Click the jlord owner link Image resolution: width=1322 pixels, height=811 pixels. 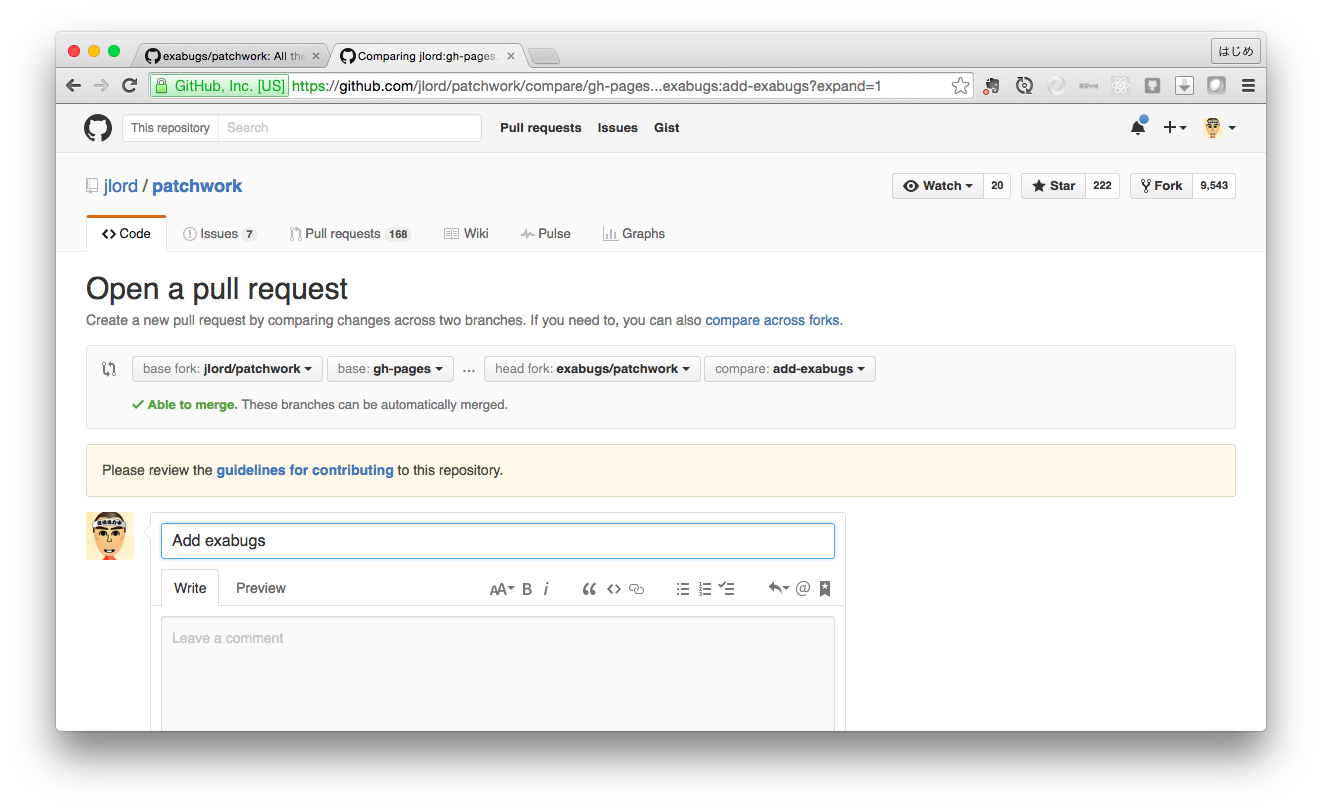point(121,186)
